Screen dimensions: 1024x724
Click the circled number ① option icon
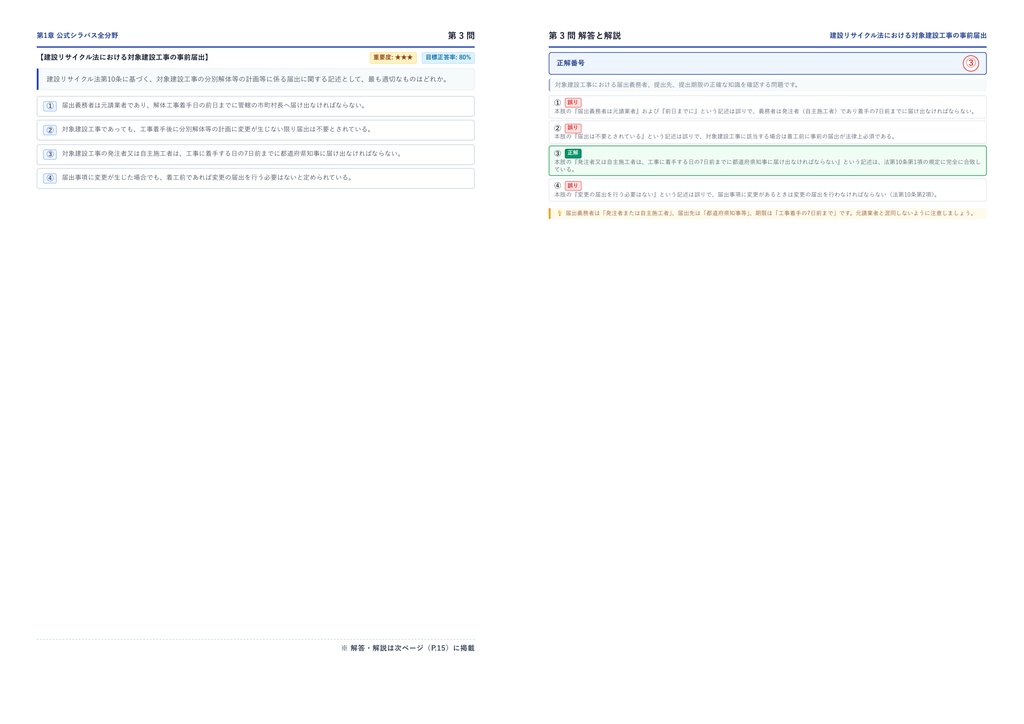click(50, 106)
